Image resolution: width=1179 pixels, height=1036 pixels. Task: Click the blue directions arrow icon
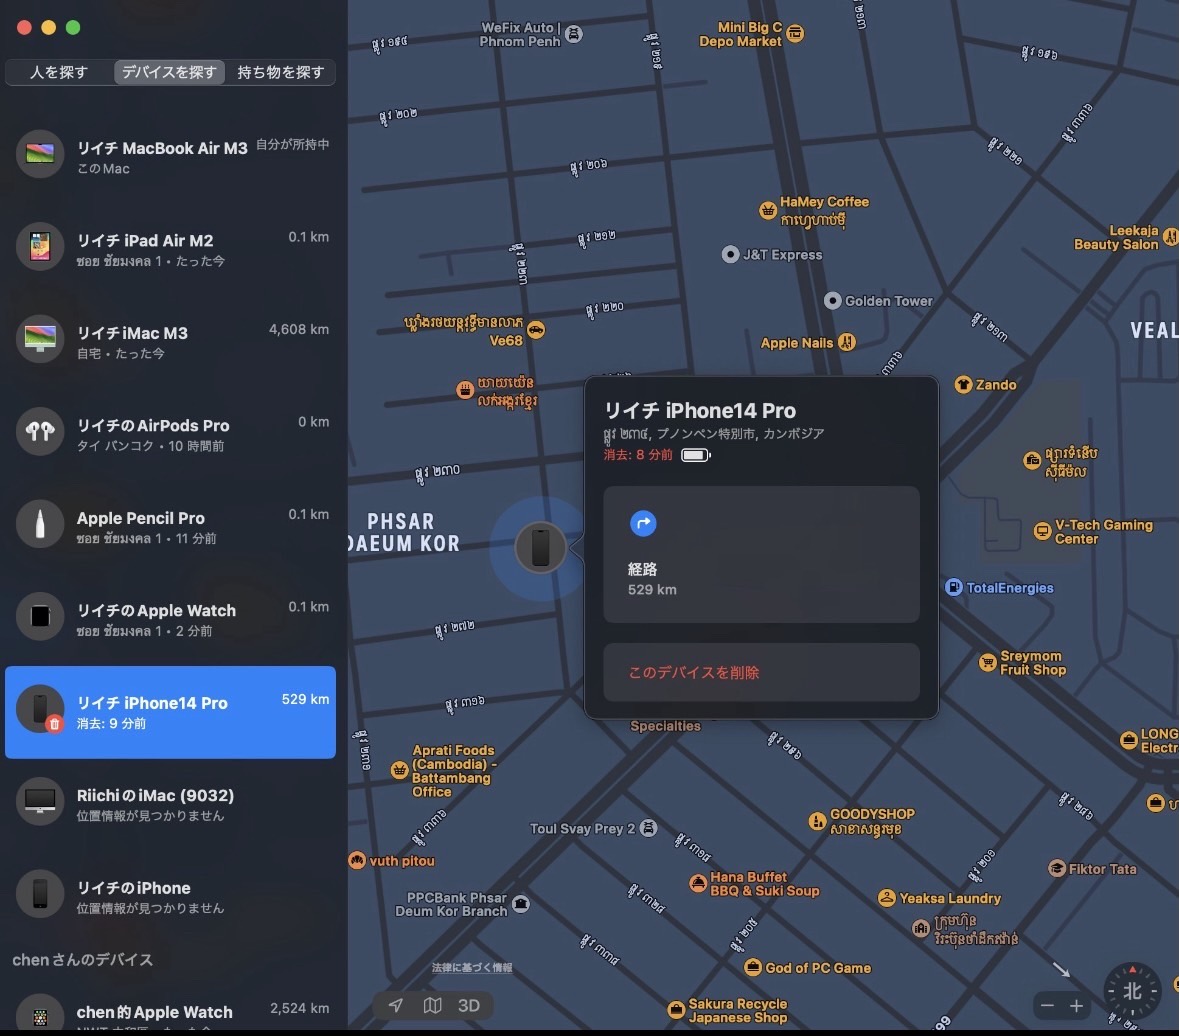click(643, 523)
